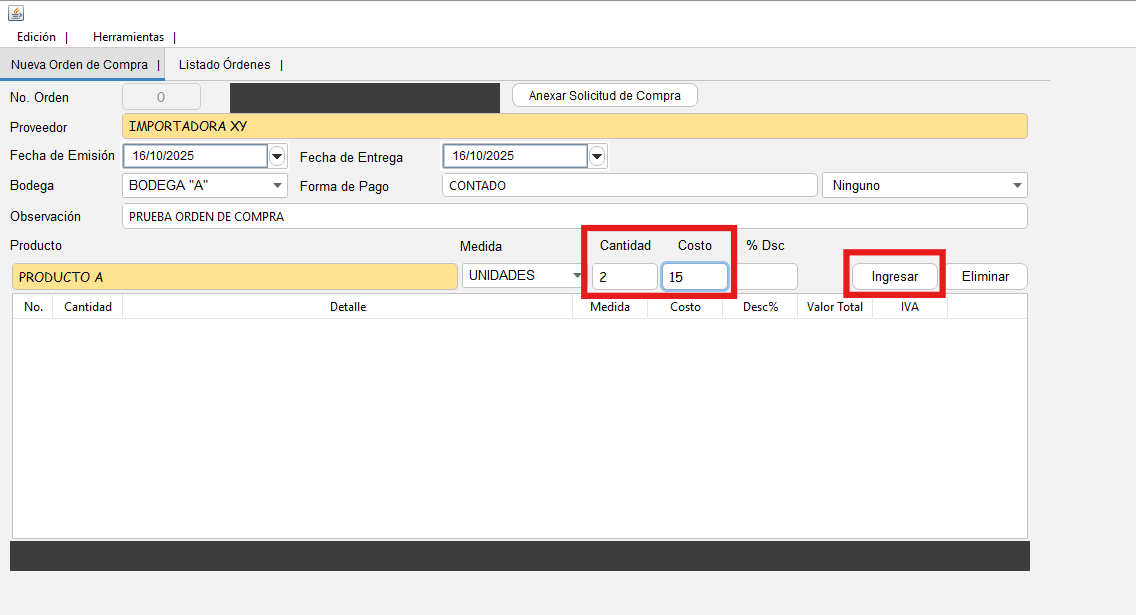The width and height of the screenshot is (1136, 615).
Task: Click the % Dsc input field
Action: [766, 277]
